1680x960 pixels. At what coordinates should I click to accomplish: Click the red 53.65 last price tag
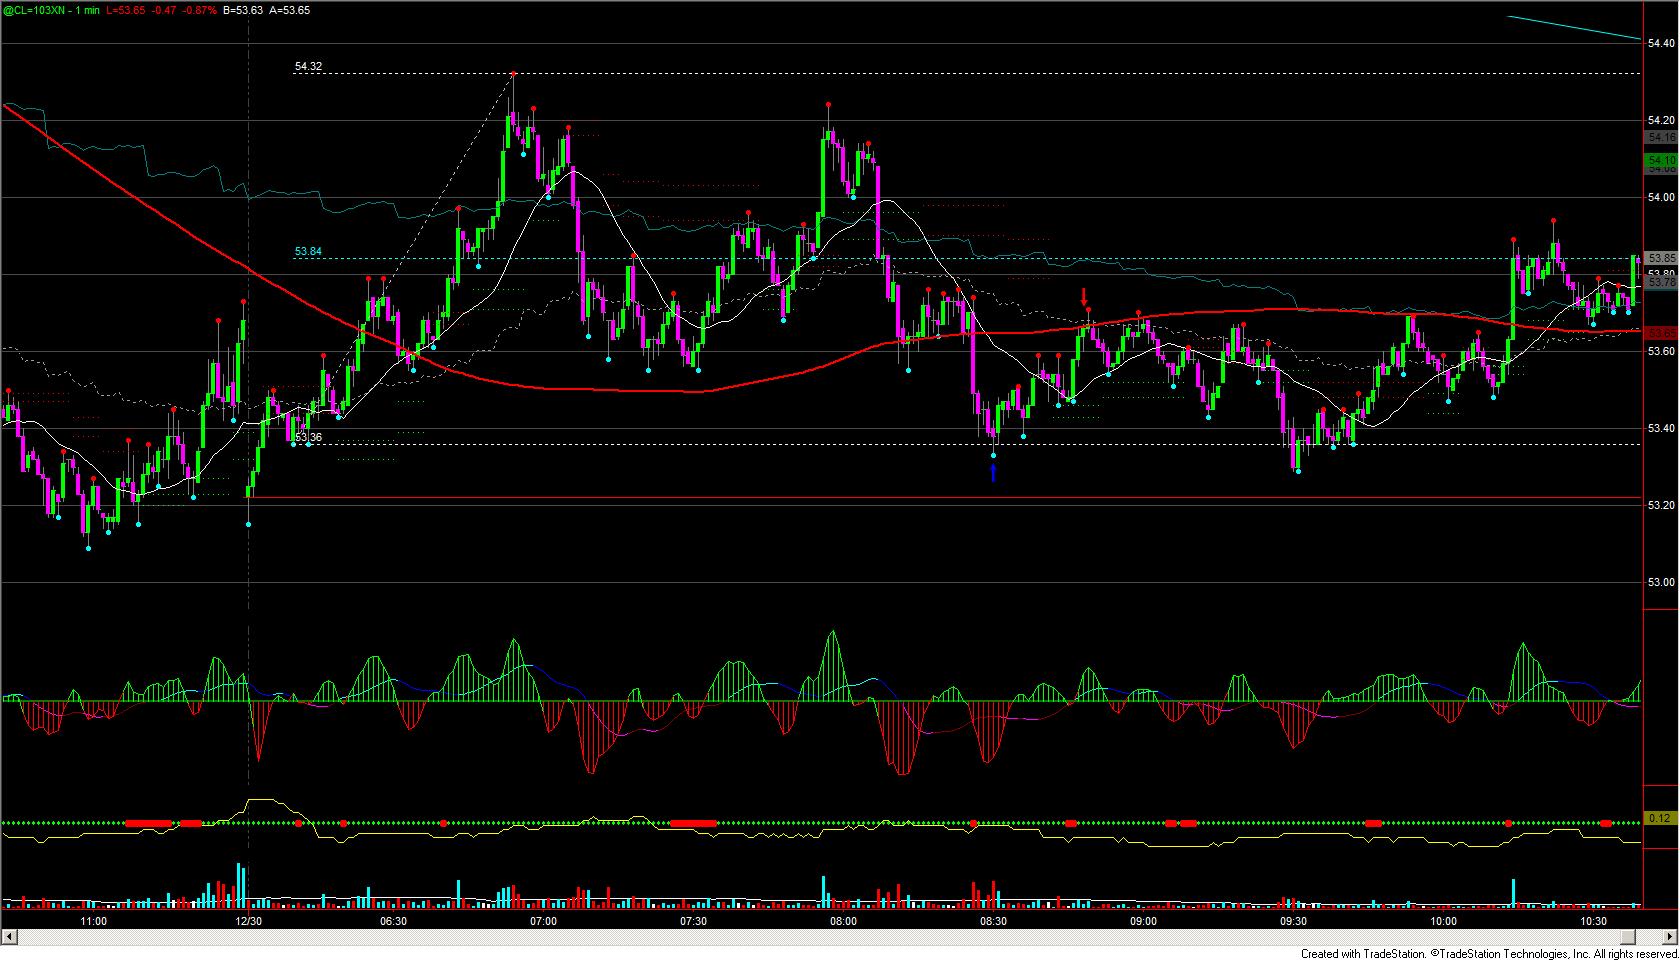click(x=1661, y=333)
